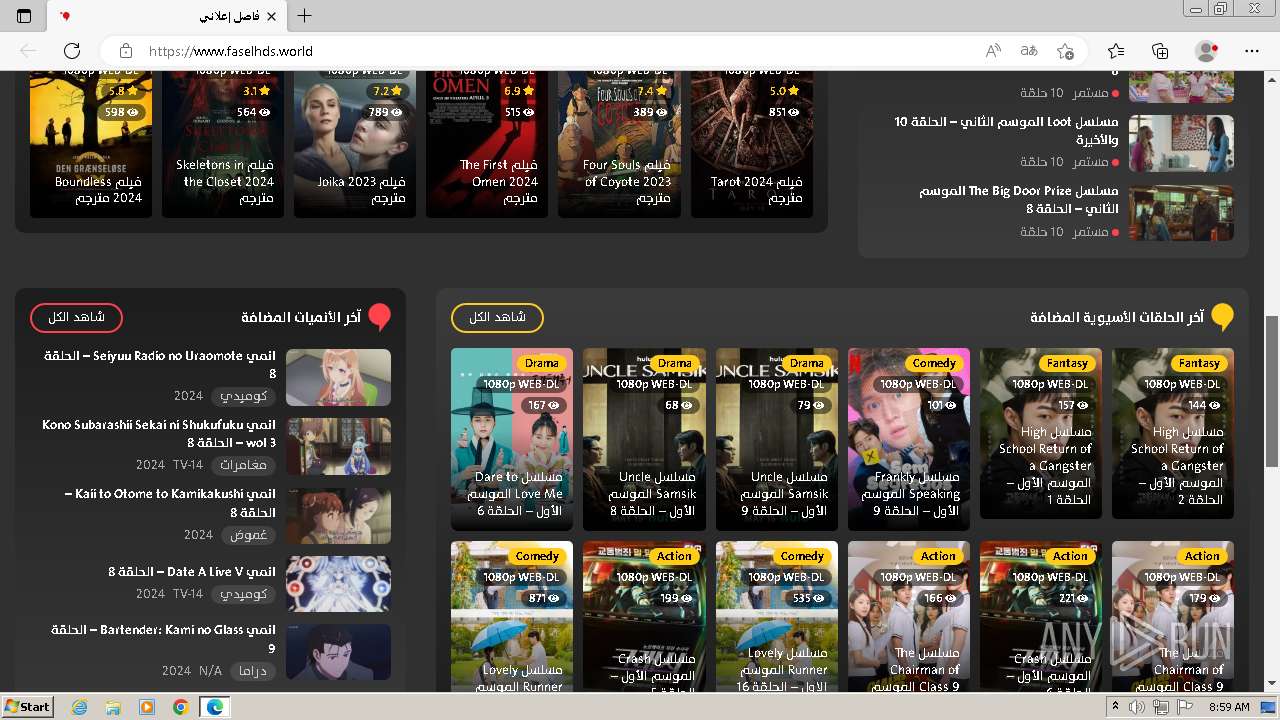Open The Big Door Prize episode 8 link
This screenshot has width=1280, height=720.
click(1019, 200)
